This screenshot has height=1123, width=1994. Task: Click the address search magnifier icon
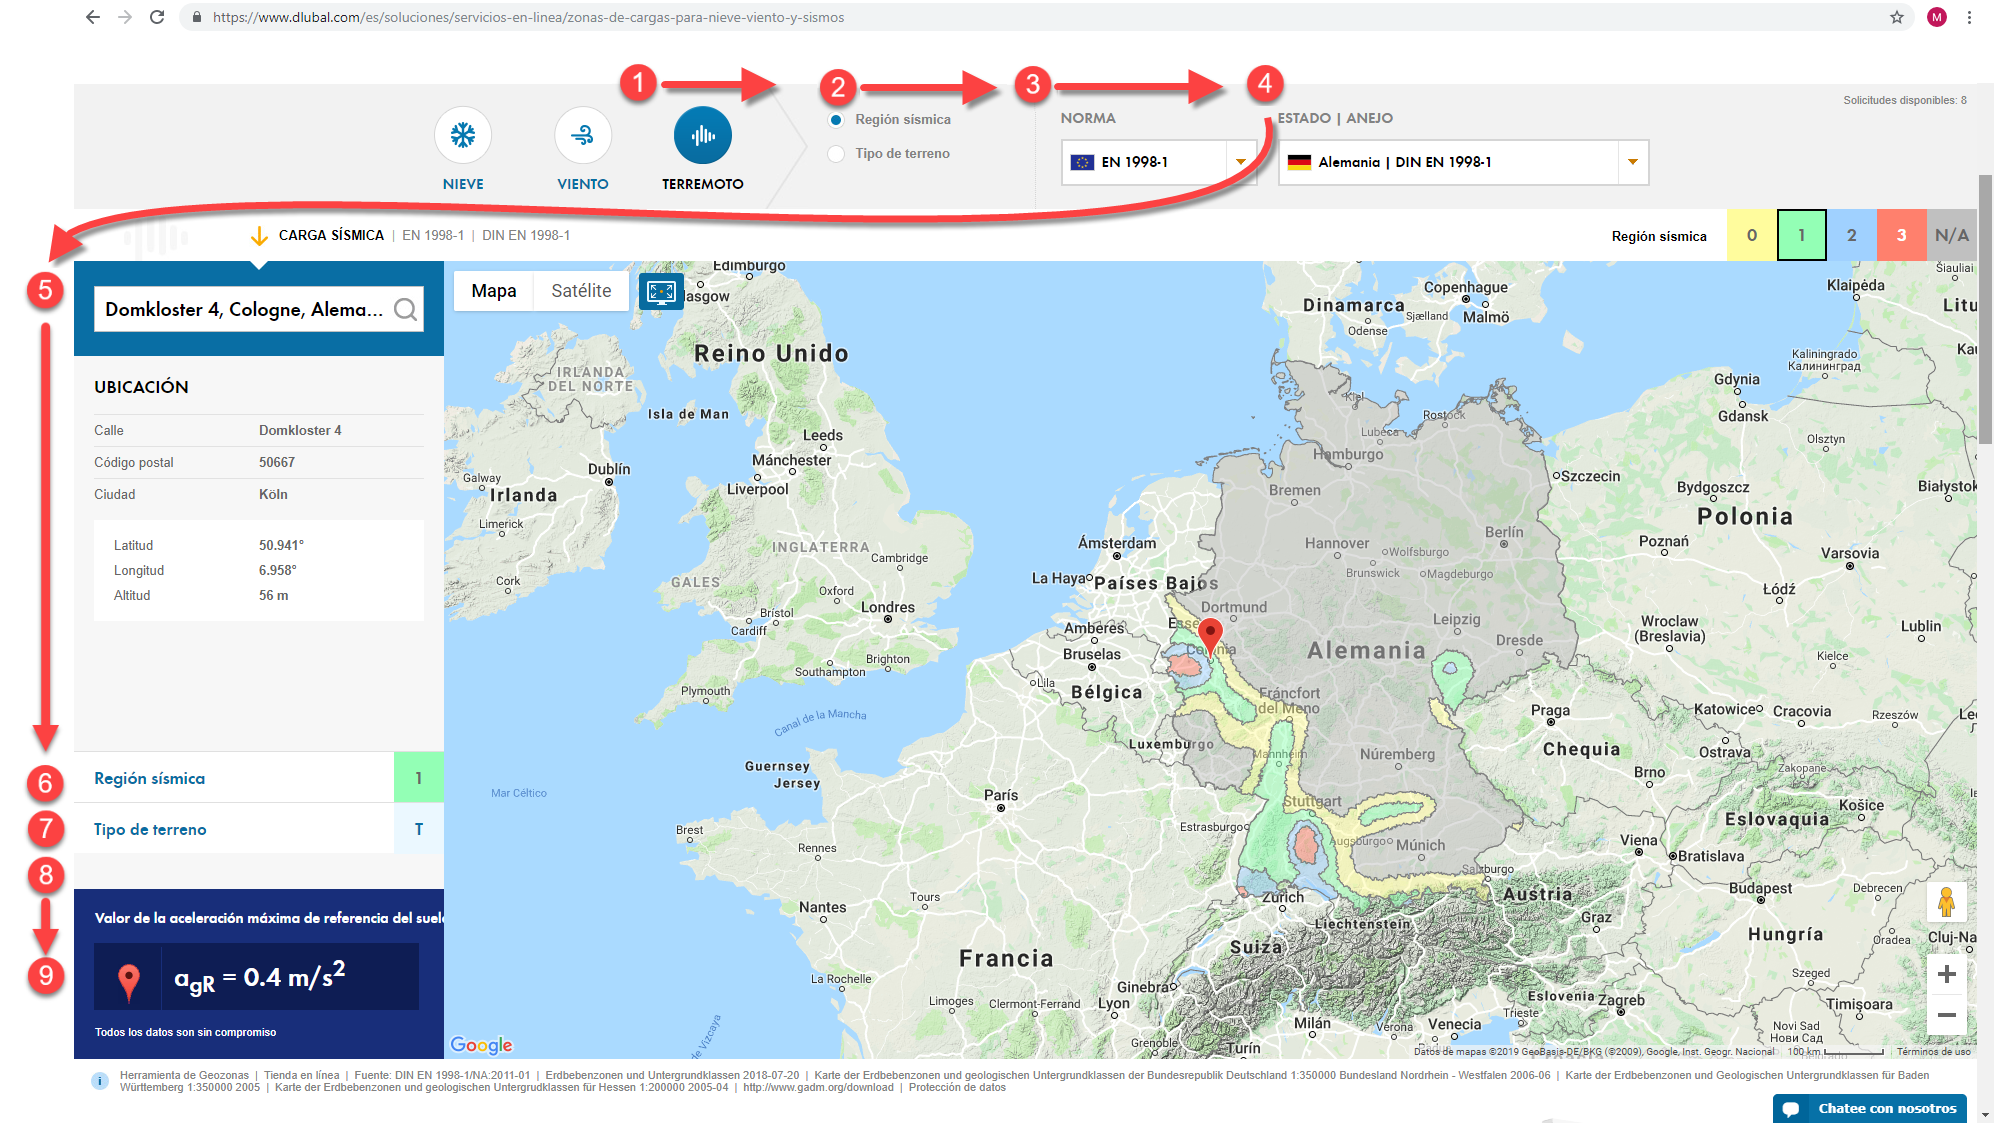pos(405,310)
